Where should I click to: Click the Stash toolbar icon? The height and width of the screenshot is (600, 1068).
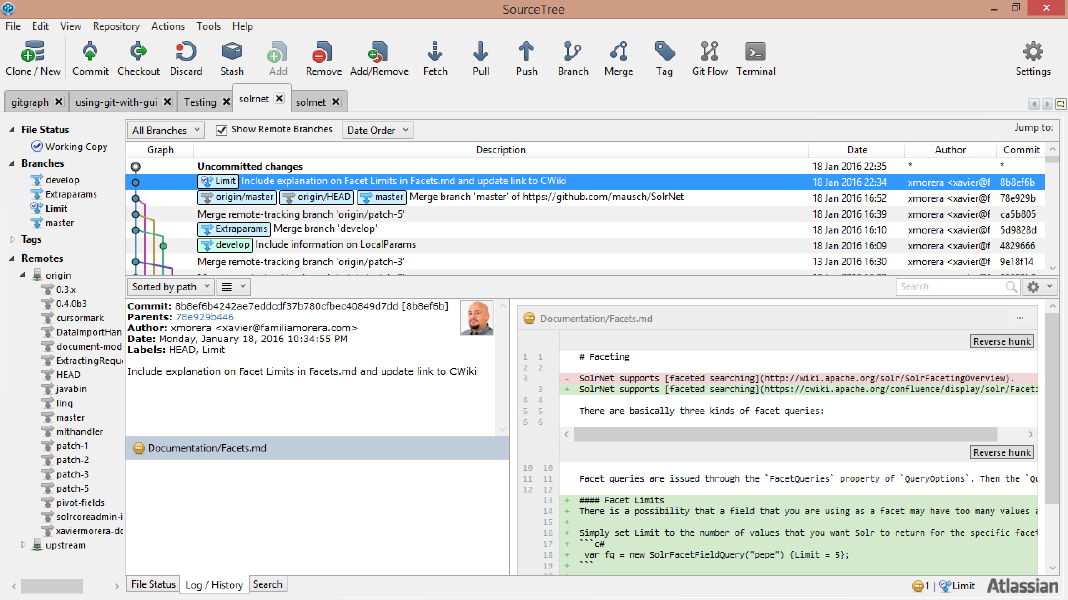(x=232, y=59)
